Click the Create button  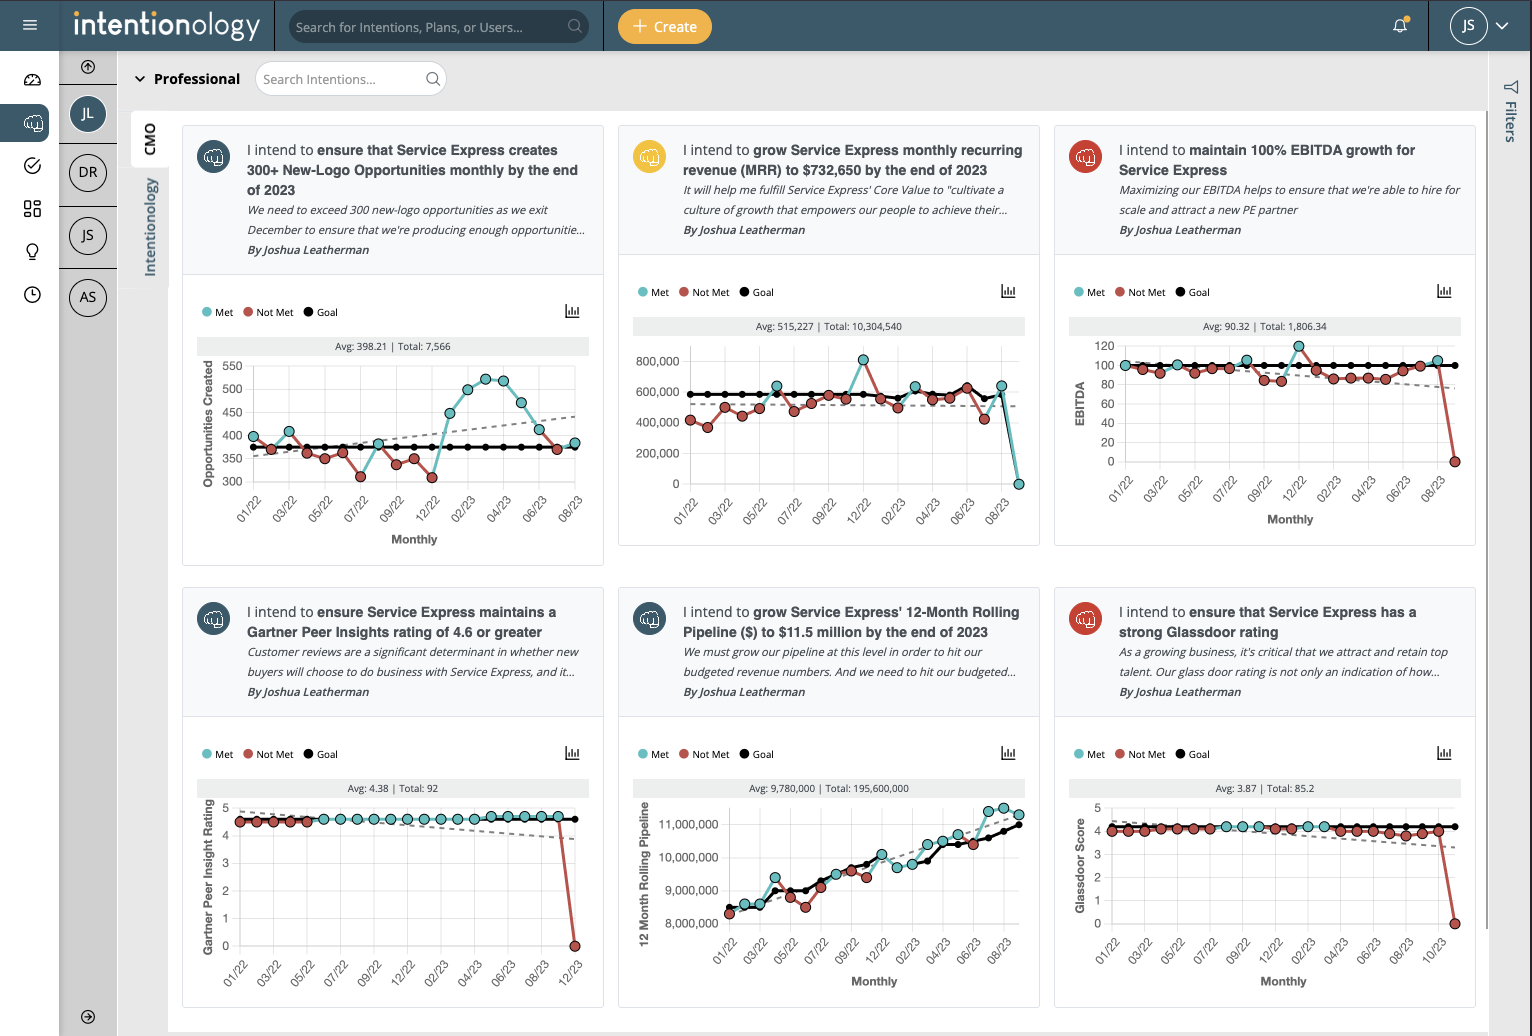tap(664, 27)
